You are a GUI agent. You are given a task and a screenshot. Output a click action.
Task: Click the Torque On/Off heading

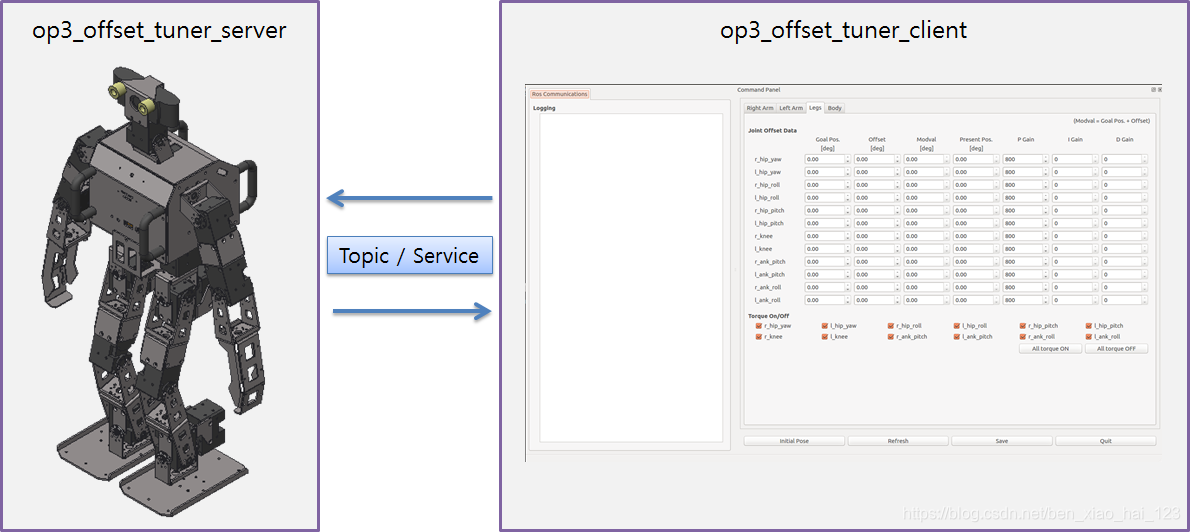click(x=768, y=315)
